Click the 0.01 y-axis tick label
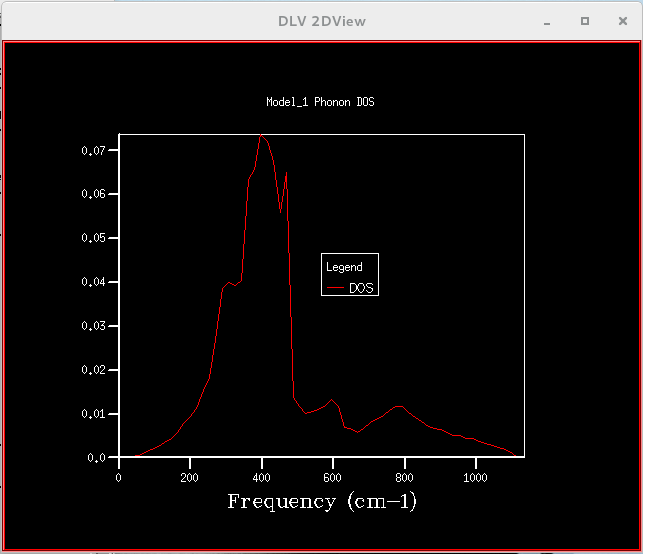This screenshot has height=556, width=645. [x=93, y=414]
